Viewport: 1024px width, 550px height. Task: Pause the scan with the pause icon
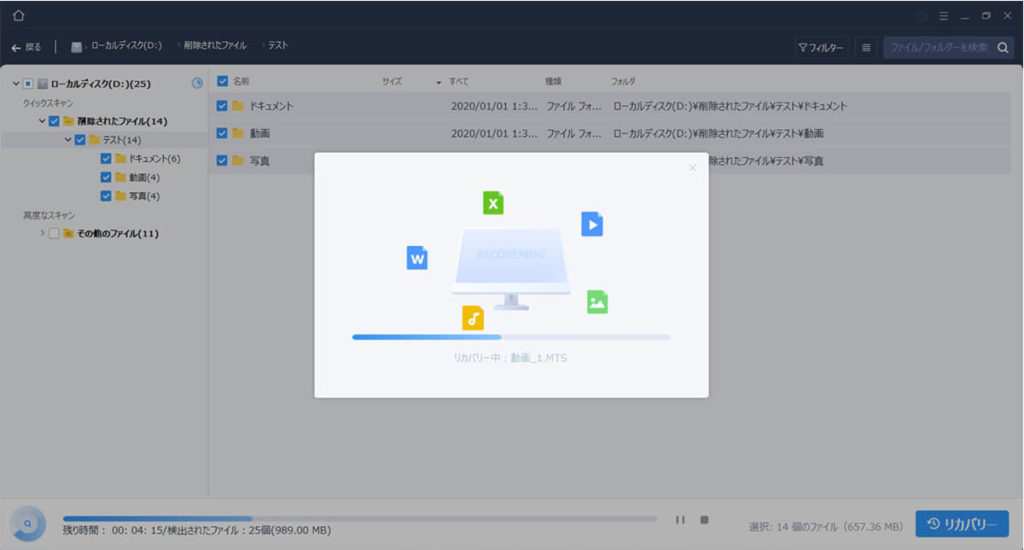tap(680, 520)
